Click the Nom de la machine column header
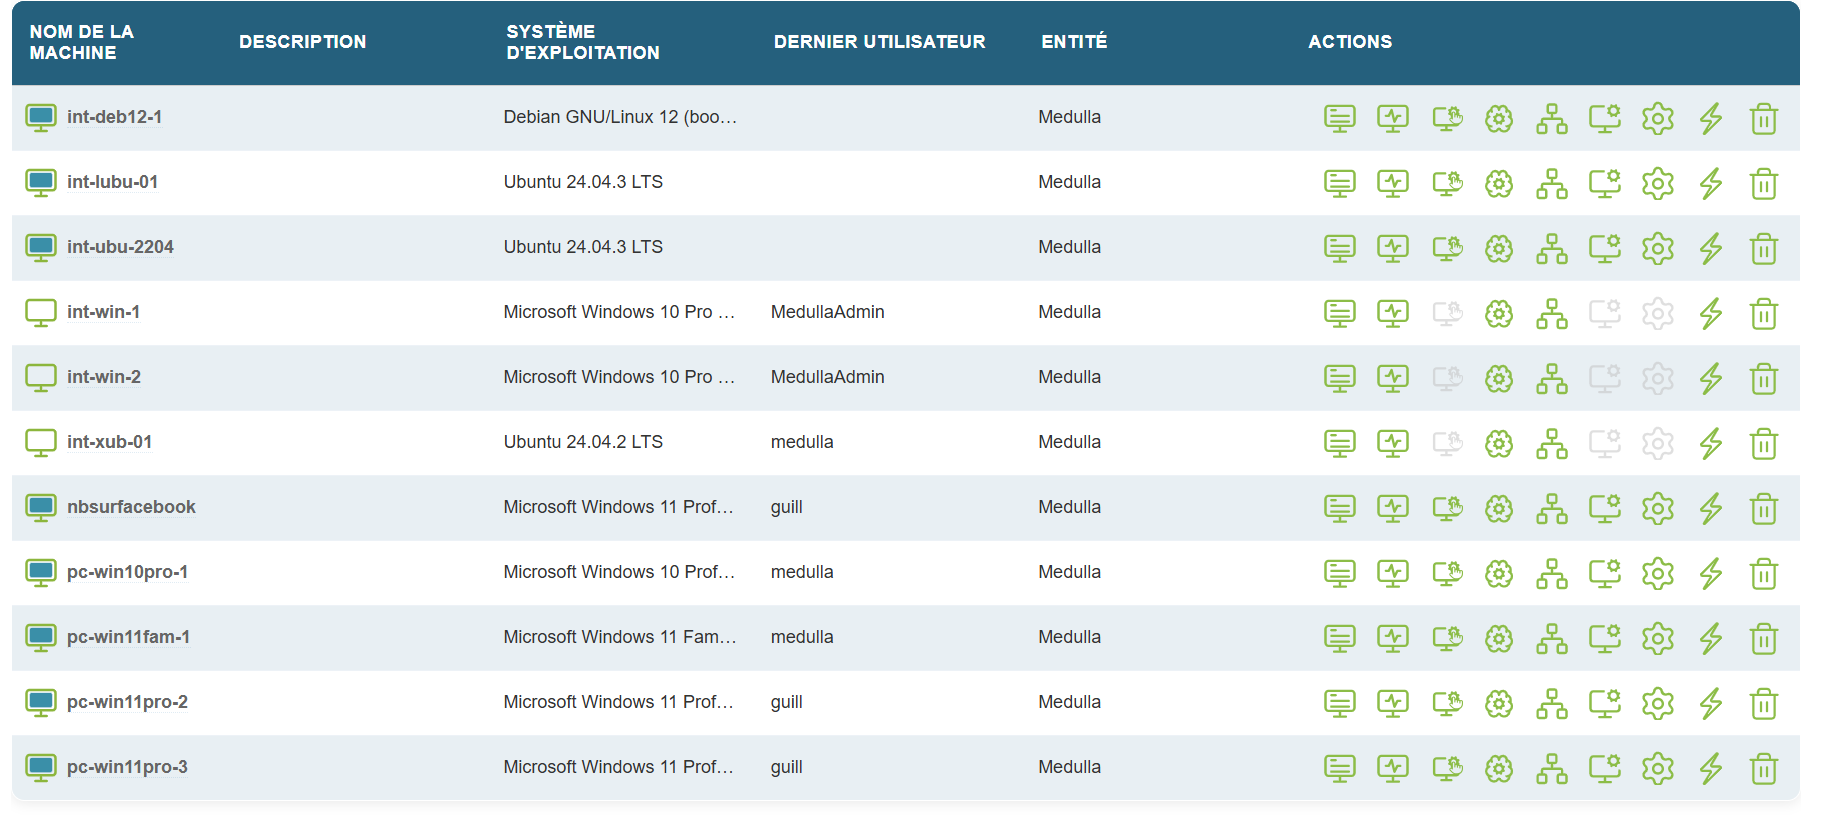Viewport: 1830px width, 823px height. pyautogui.click(x=81, y=42)
